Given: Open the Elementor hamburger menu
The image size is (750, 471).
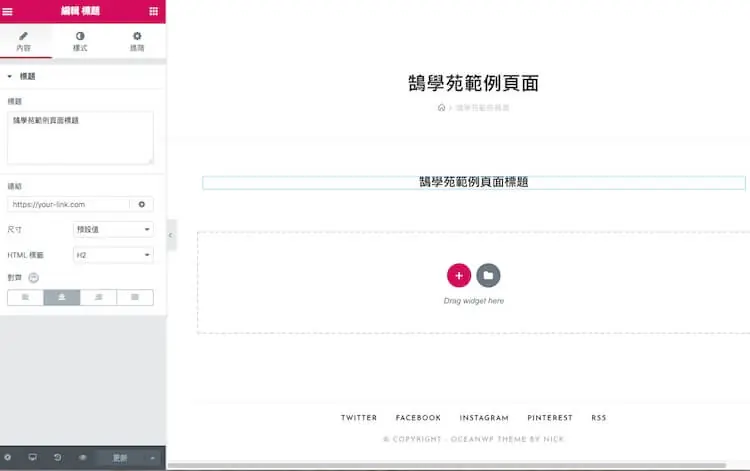Looking at the screenshot, I should click(8, 11).
